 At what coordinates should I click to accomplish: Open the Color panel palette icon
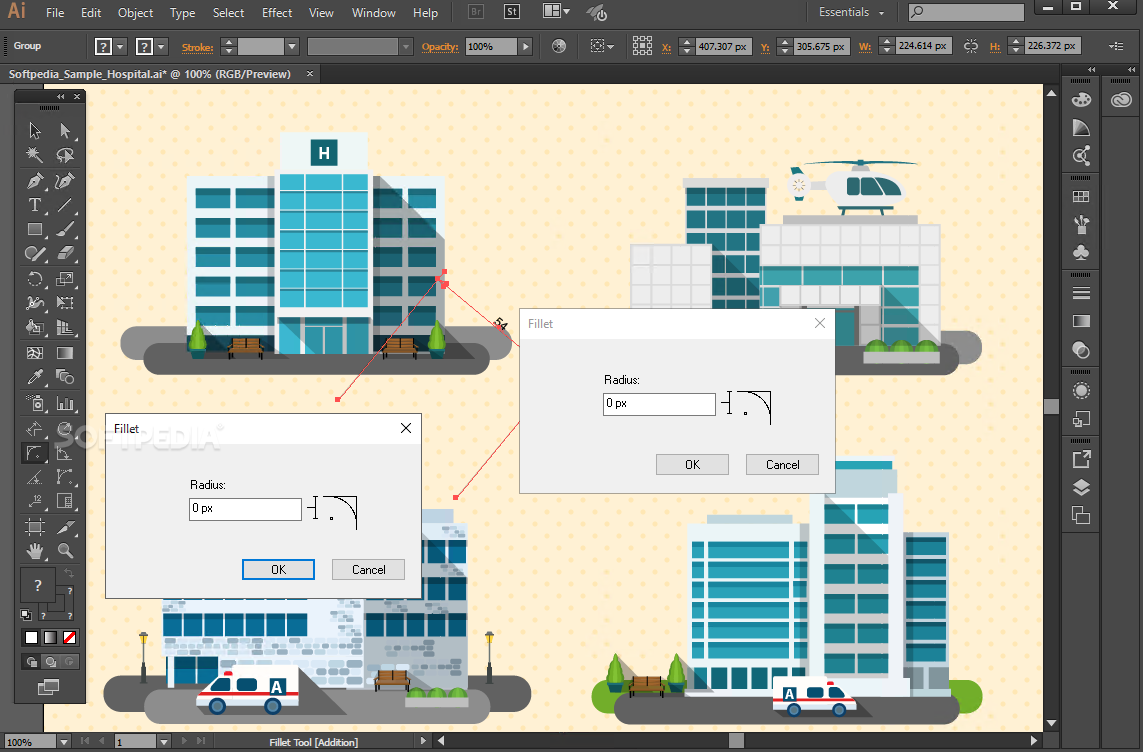(x=1081, y=101)
